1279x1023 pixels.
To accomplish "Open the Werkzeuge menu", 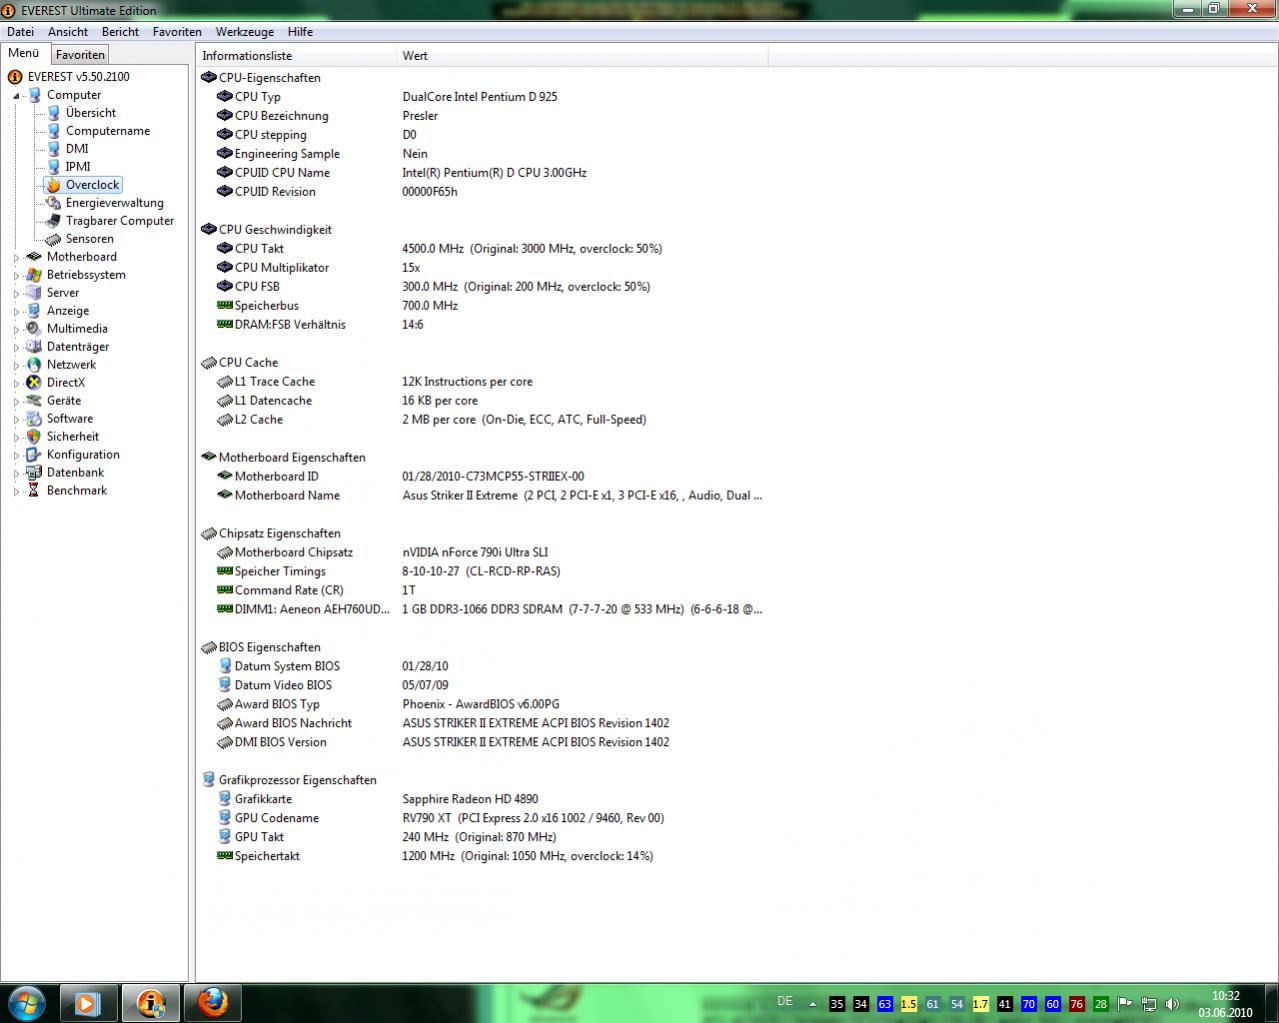I will (244, 31).
